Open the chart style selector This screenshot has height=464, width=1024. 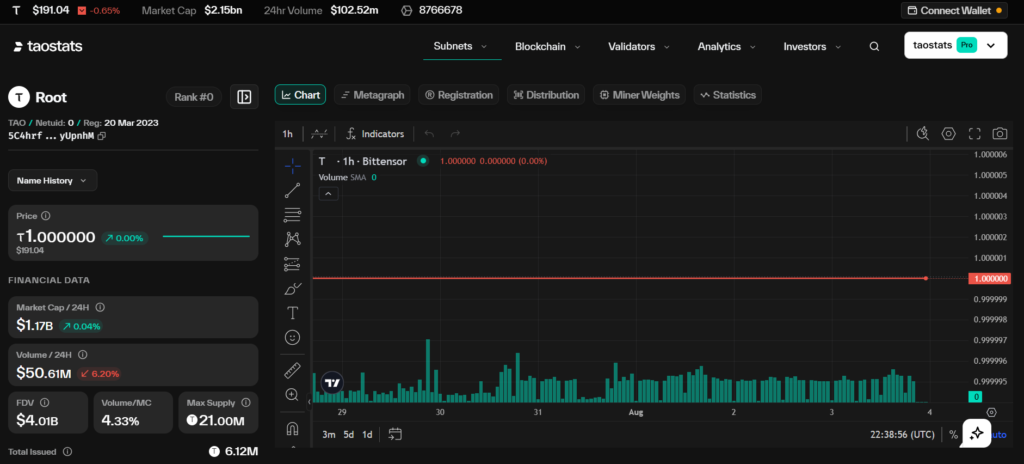pyautogui.click(x=319, y=134)
